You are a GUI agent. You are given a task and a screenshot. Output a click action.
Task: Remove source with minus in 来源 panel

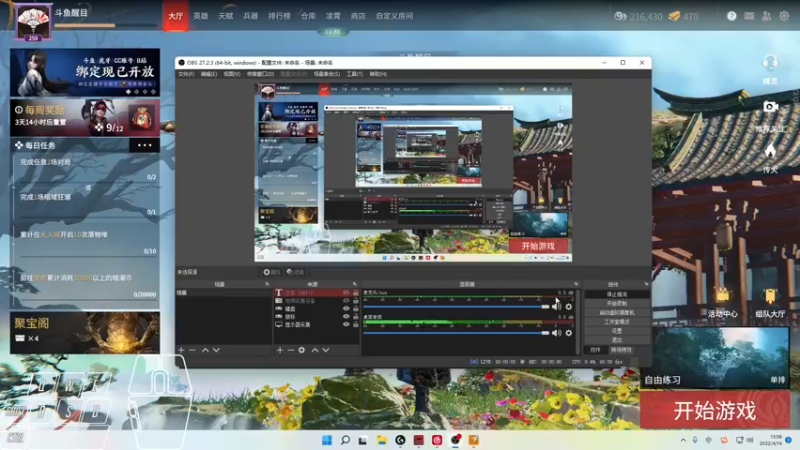click(290, 350)
